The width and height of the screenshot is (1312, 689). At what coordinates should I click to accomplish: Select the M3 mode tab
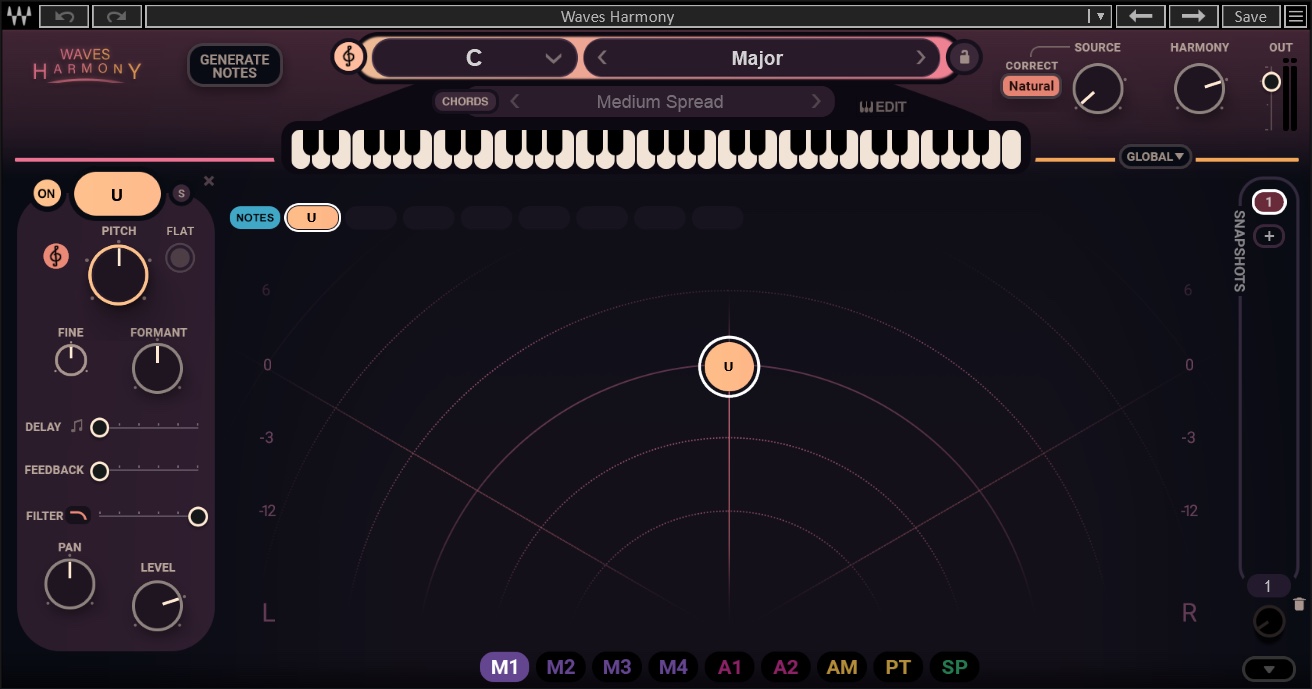(x=617, y=667)
